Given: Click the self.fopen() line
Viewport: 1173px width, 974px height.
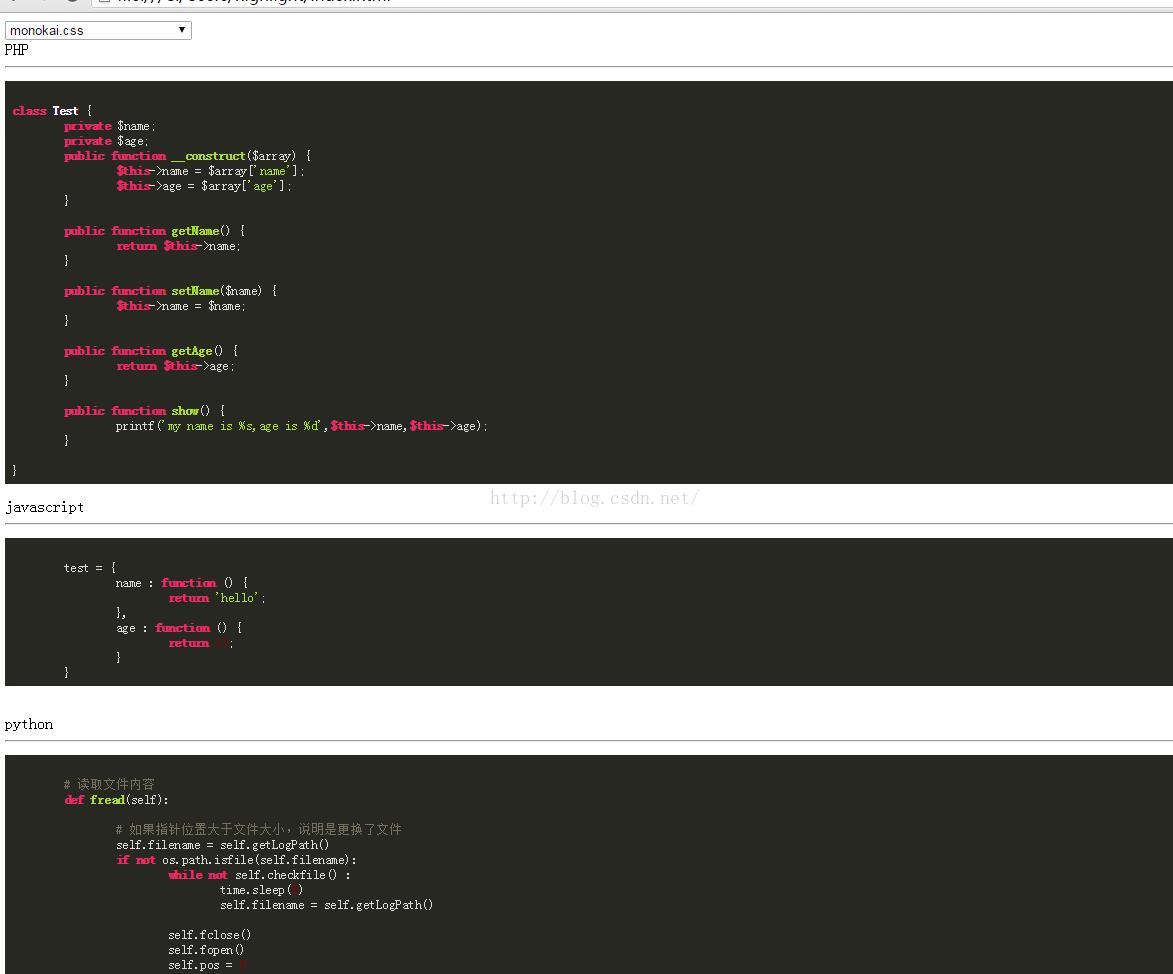Looking at the screenshot, I should (206, 950).
